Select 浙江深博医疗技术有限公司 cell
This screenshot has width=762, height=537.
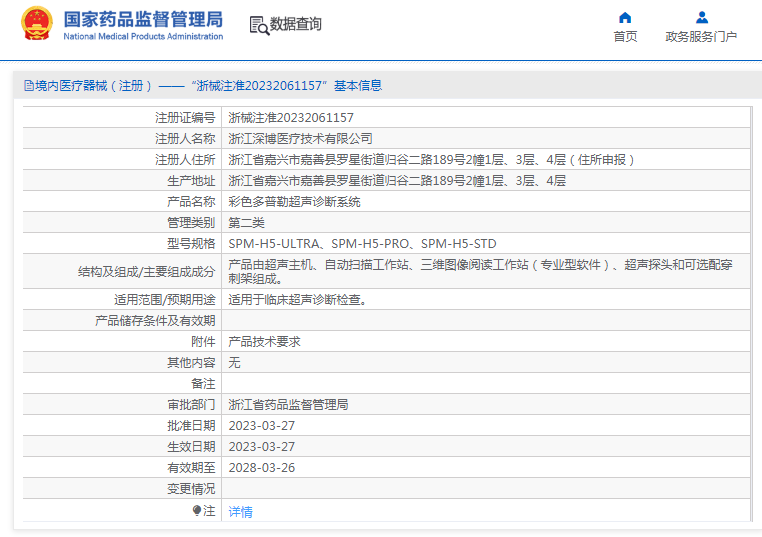point(300,139)
